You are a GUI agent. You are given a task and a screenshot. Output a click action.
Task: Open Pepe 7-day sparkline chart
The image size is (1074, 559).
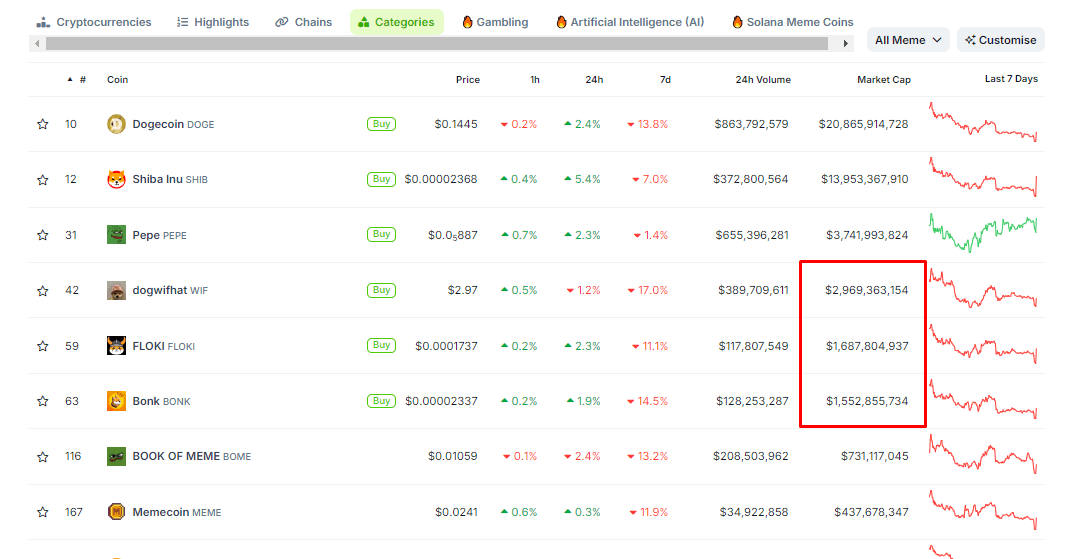[983, 233]
